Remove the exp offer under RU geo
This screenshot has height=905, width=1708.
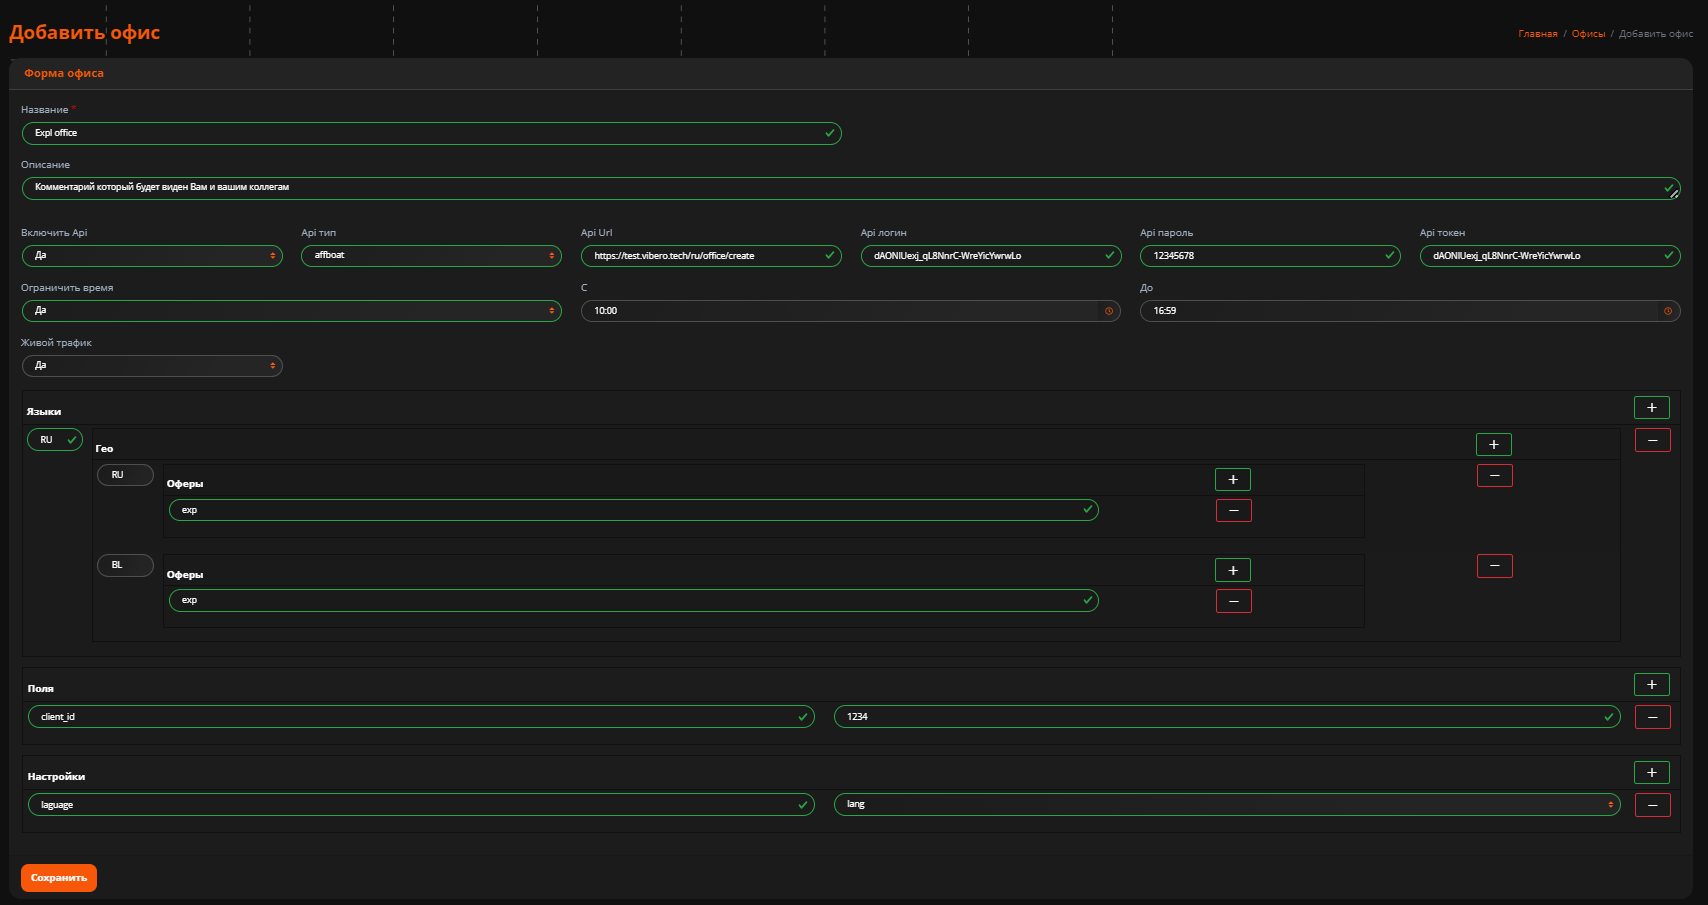(x=1233, y=511)
